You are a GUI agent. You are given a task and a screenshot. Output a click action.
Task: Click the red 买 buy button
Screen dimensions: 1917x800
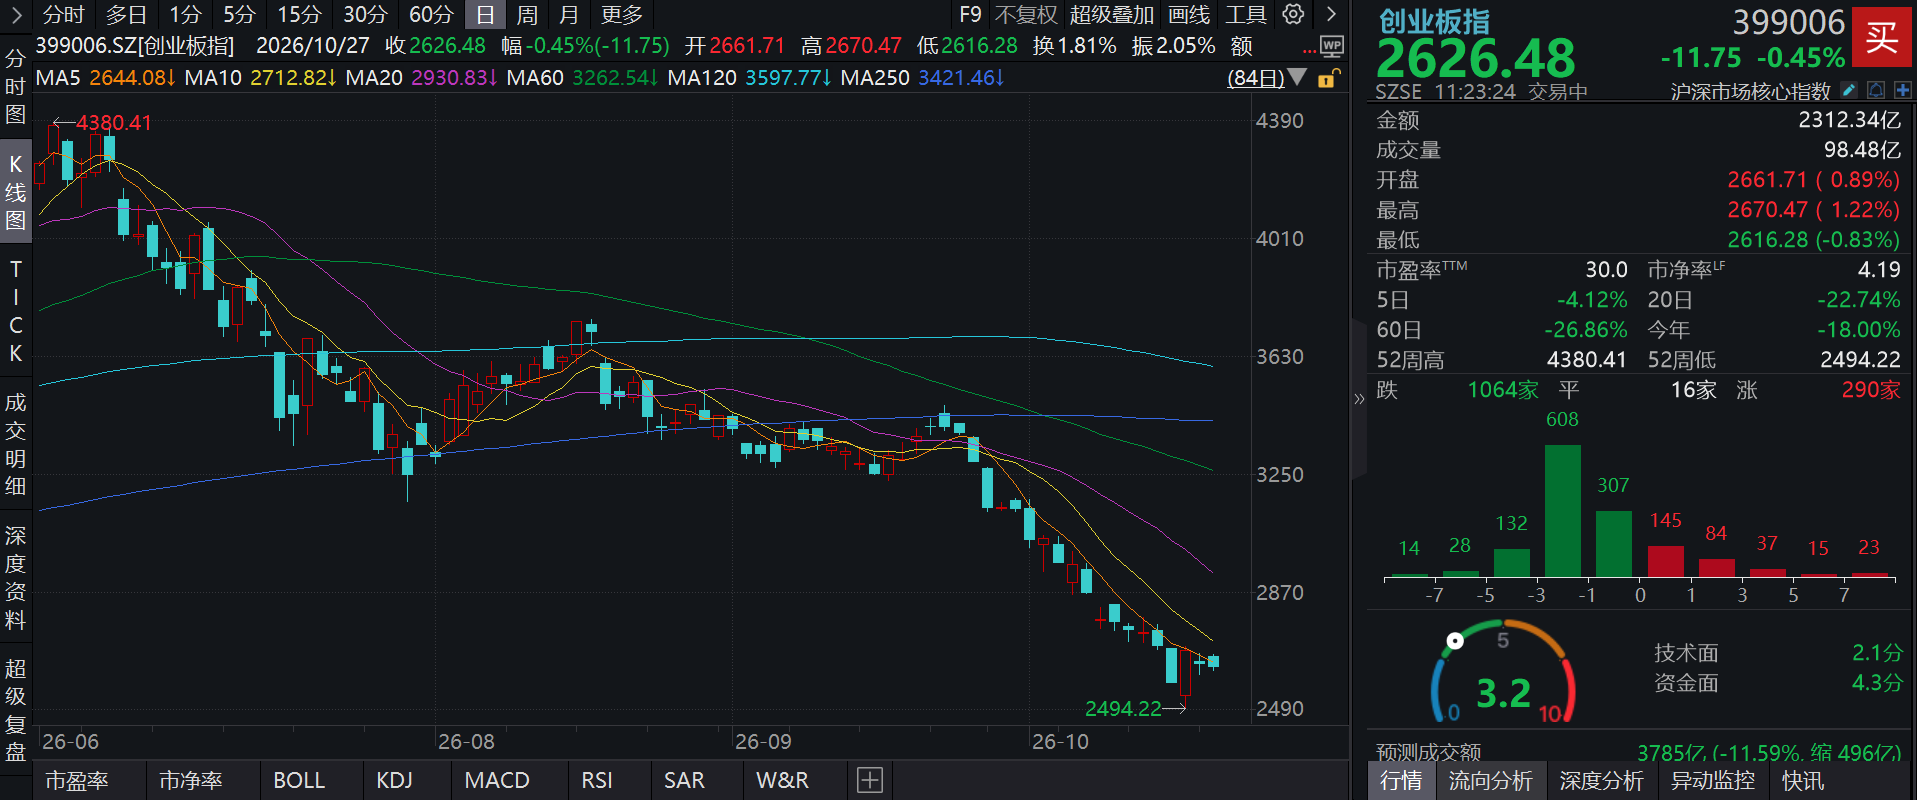1881,38
